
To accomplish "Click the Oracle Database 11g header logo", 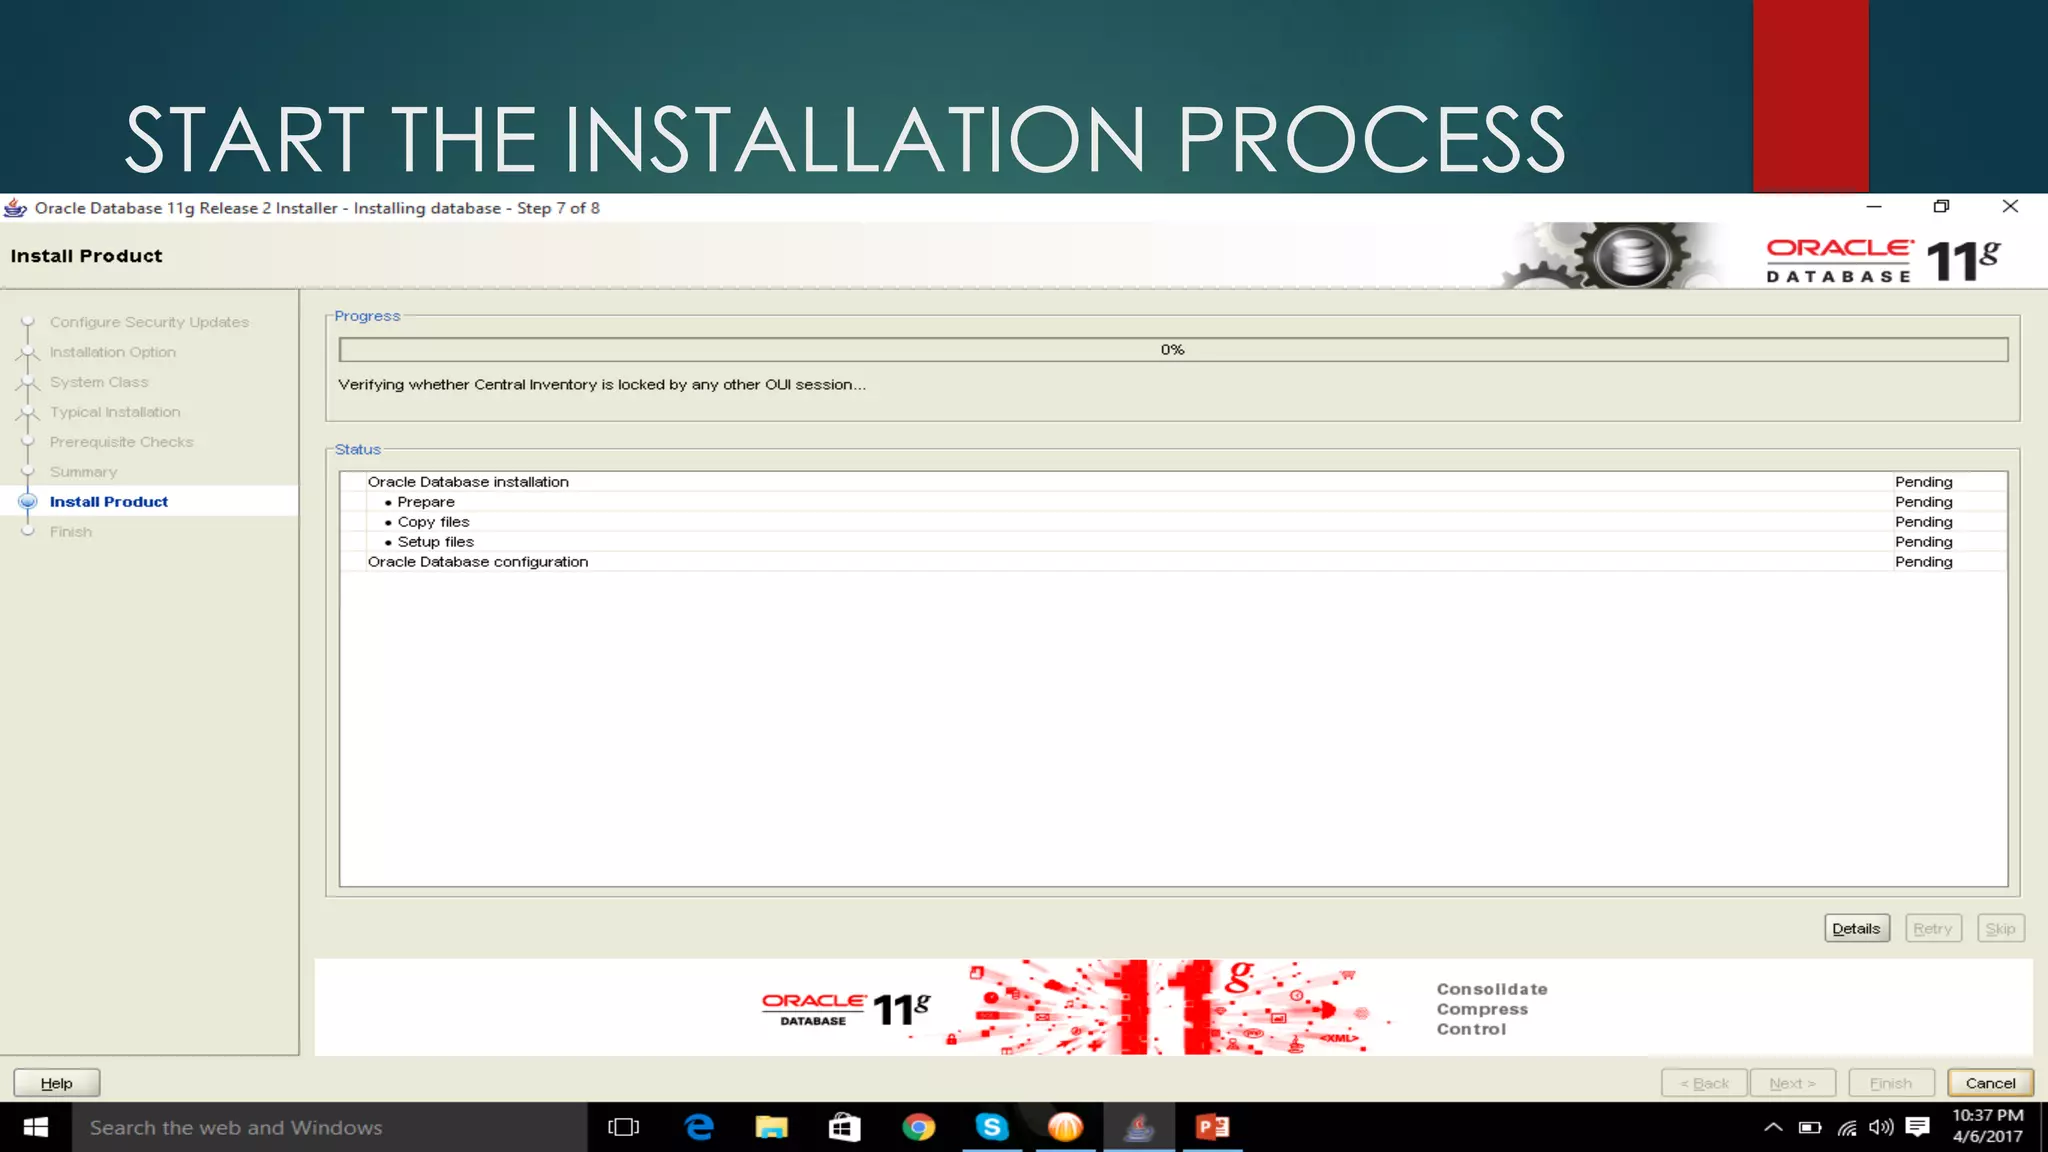I will [1884, 260].
